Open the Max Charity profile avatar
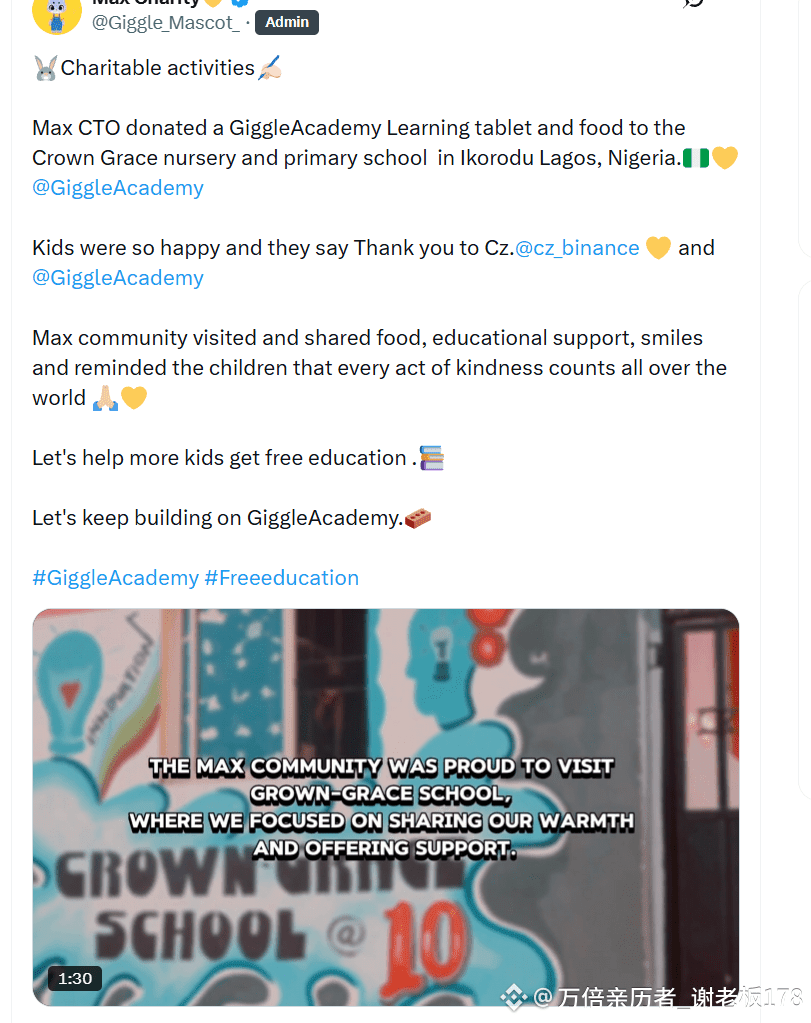Image resolution: width=811 pixels, height=1023 pixels. pos(57,13)
